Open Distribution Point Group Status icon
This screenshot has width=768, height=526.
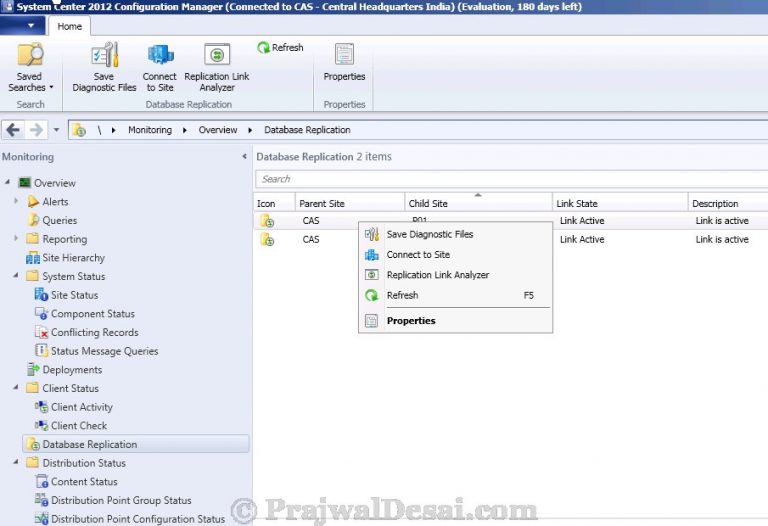click(x=41, y=500)
